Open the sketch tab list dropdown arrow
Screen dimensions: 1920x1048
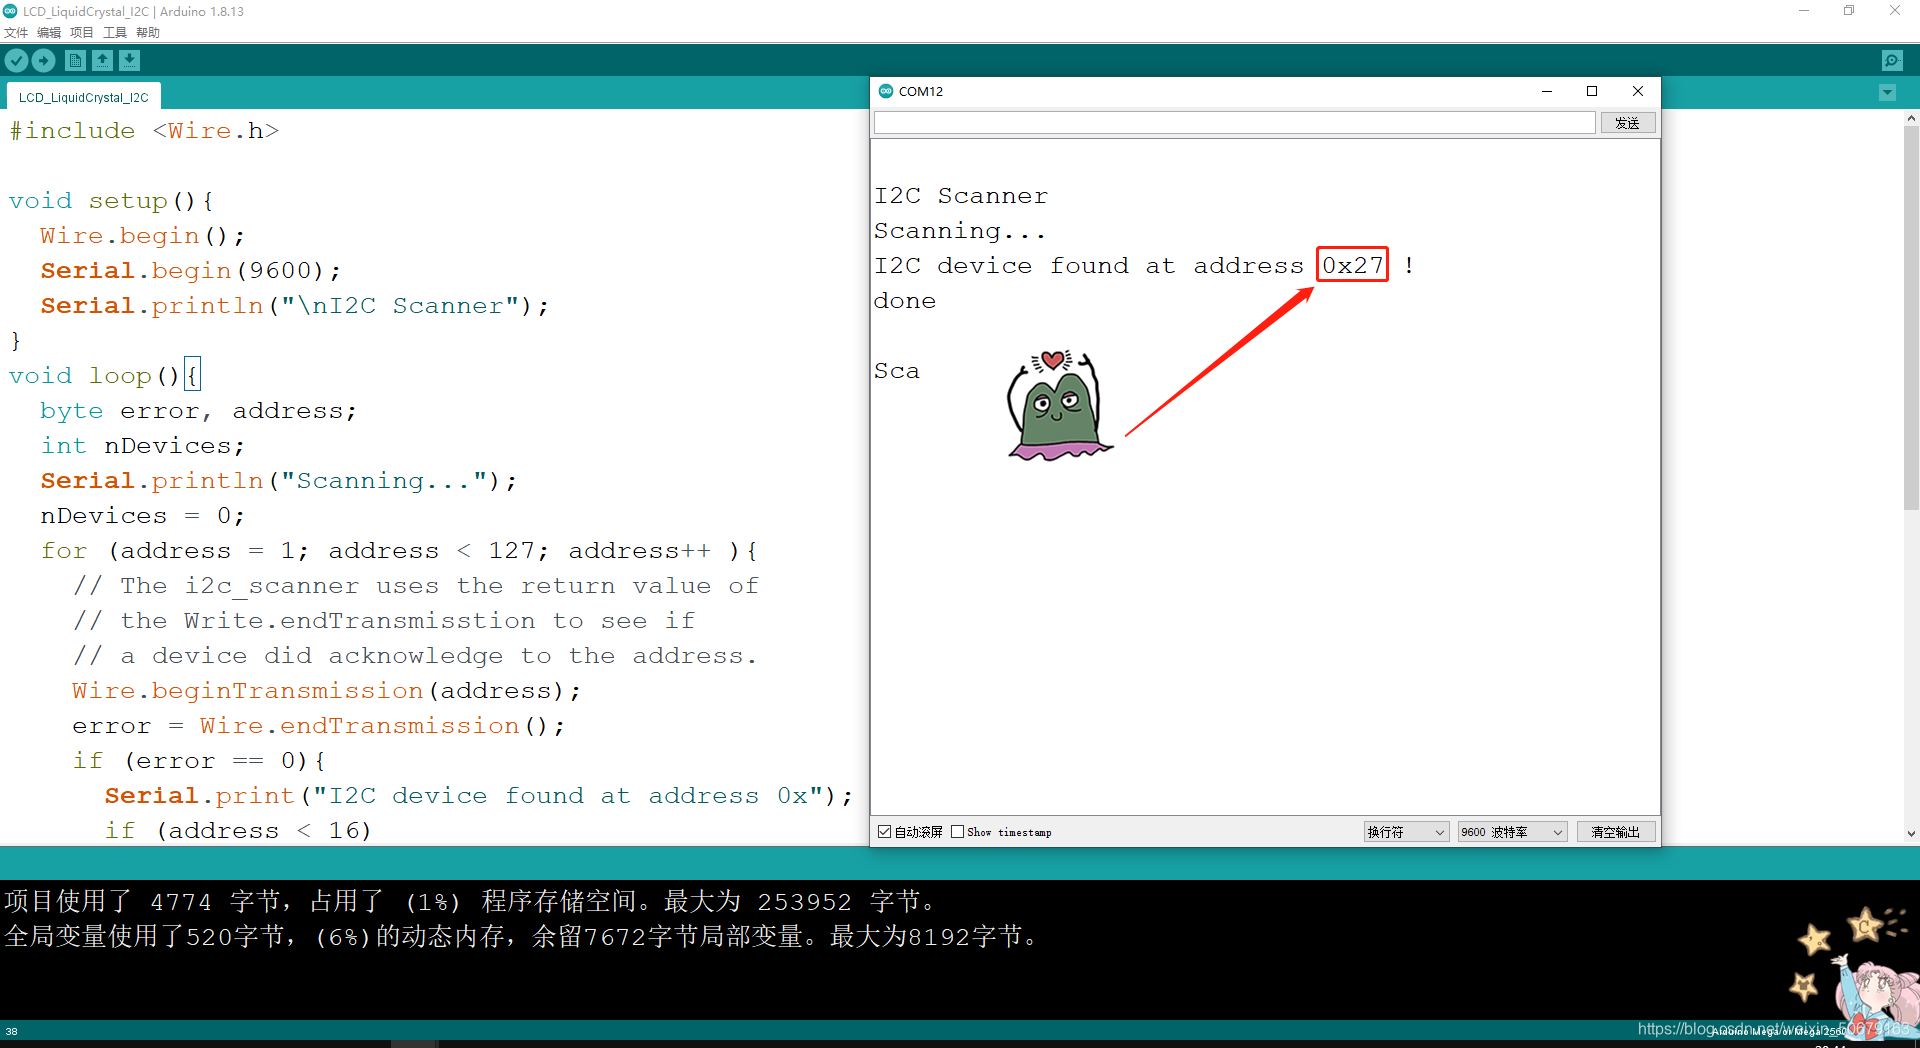point(1887,92)
